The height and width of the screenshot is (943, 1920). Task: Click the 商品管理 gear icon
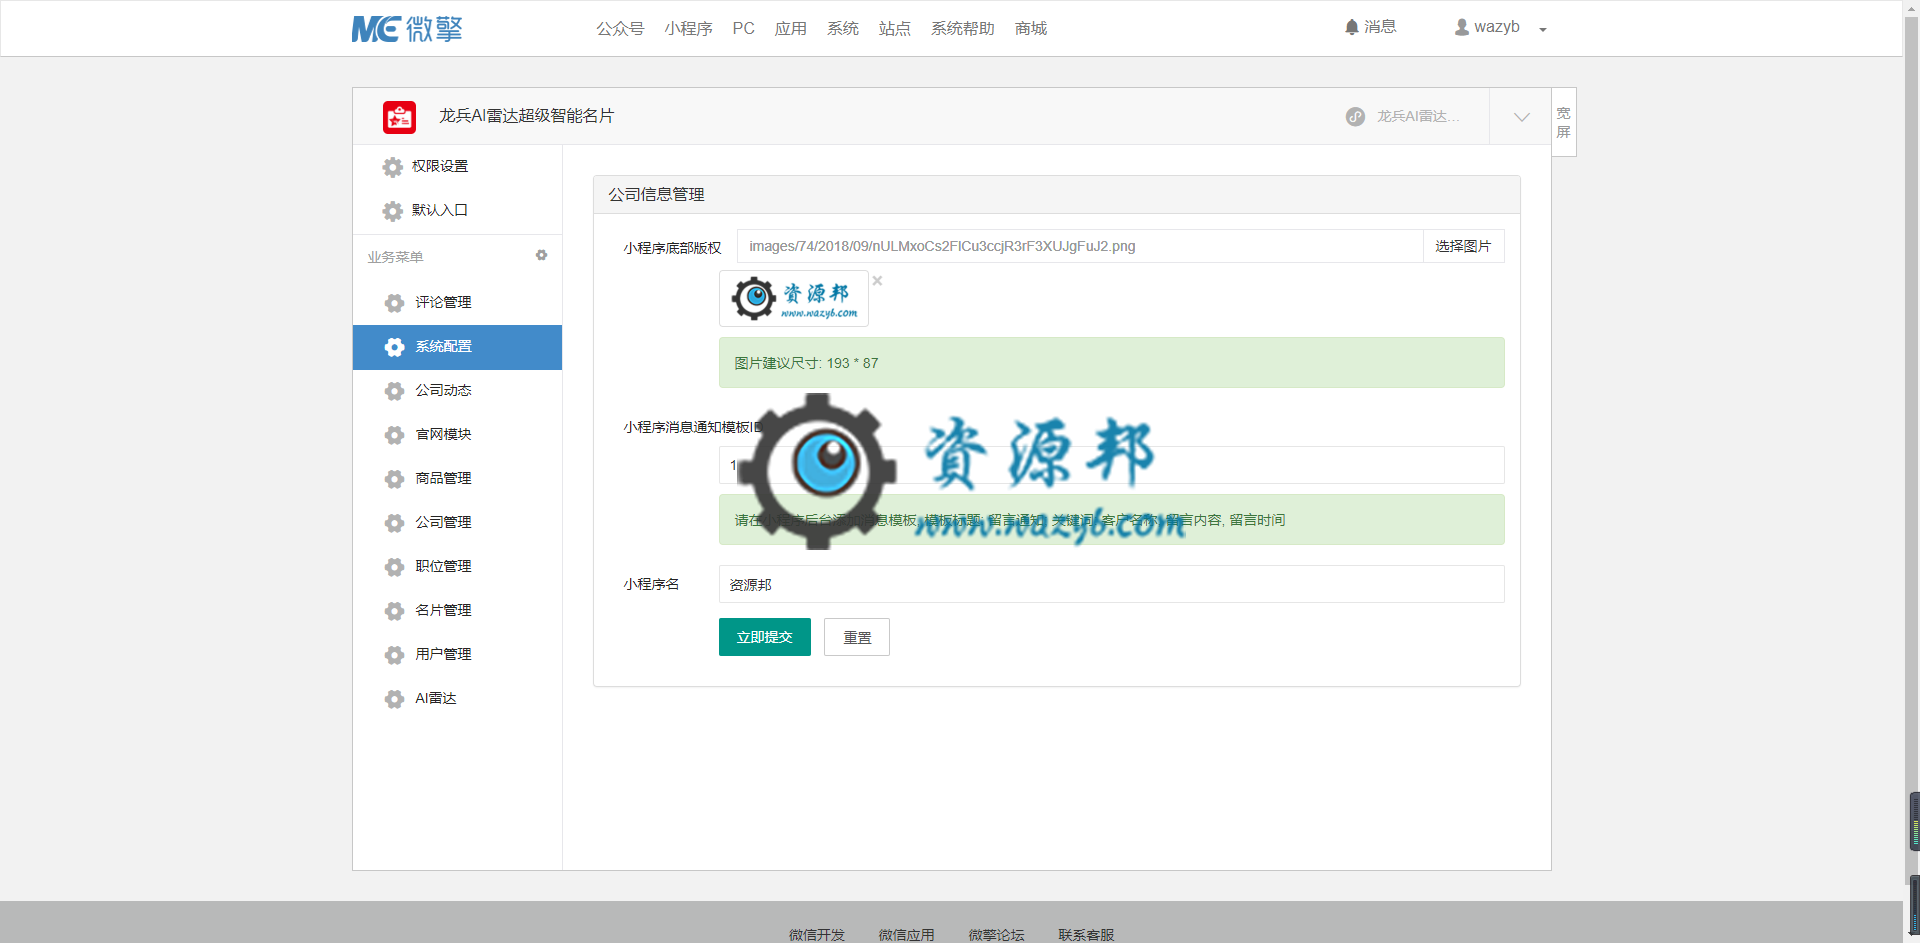(x=395, y=479)
